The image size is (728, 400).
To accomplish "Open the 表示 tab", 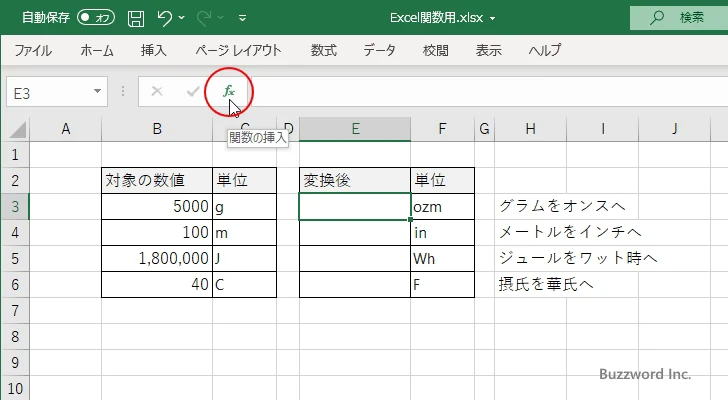I will 488,50.
